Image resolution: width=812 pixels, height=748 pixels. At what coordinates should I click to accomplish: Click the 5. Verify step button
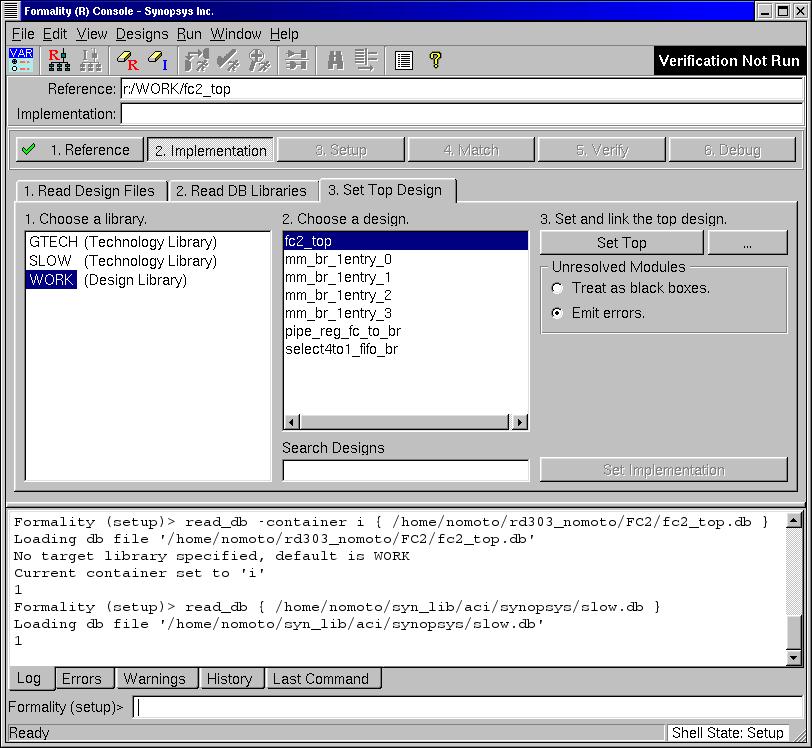[602, 150]
